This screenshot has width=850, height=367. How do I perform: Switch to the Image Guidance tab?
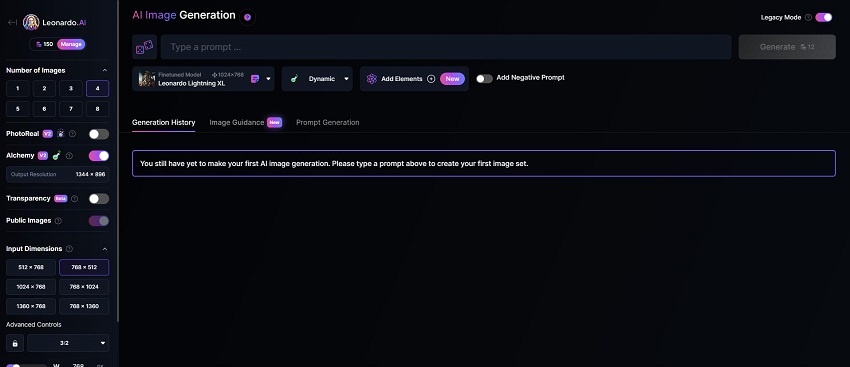click(237, 123)
